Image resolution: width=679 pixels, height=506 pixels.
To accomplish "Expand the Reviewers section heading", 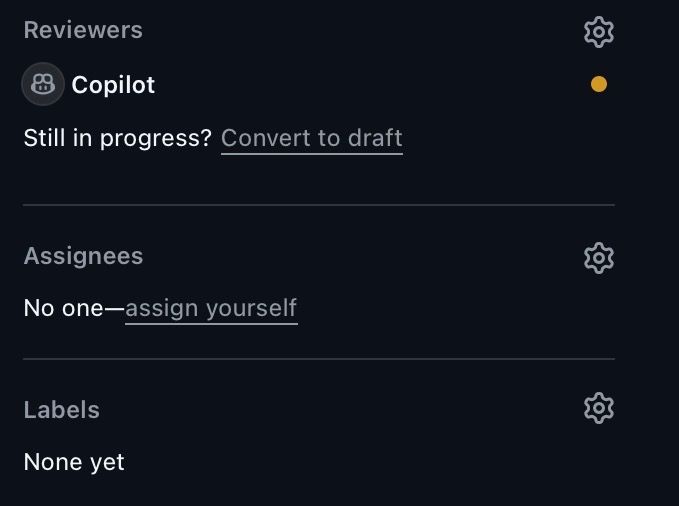I will (x=83, y=30).
